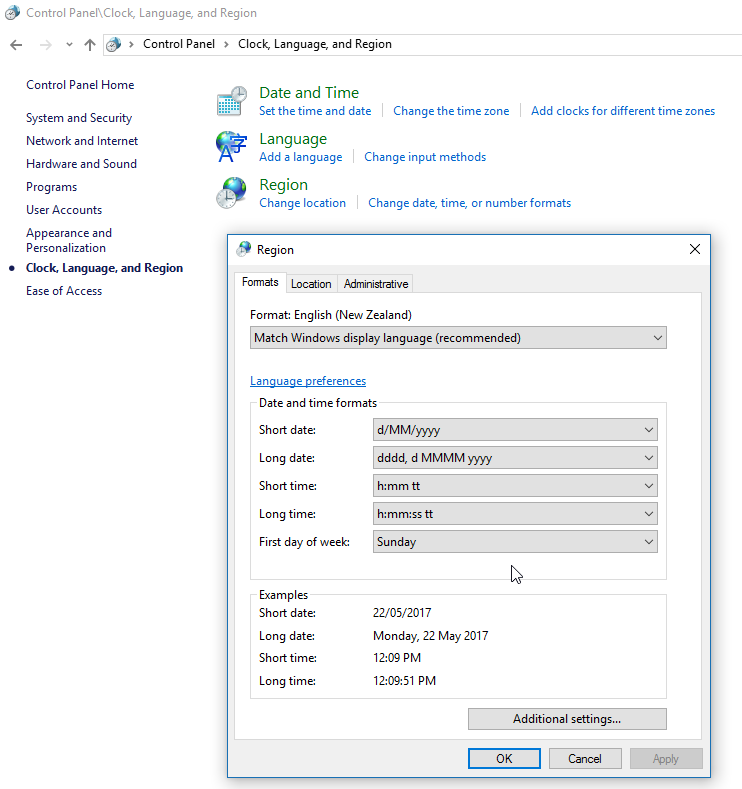Click Change the time zone
Screen dimensions: 742x789
tap(451, 111)
